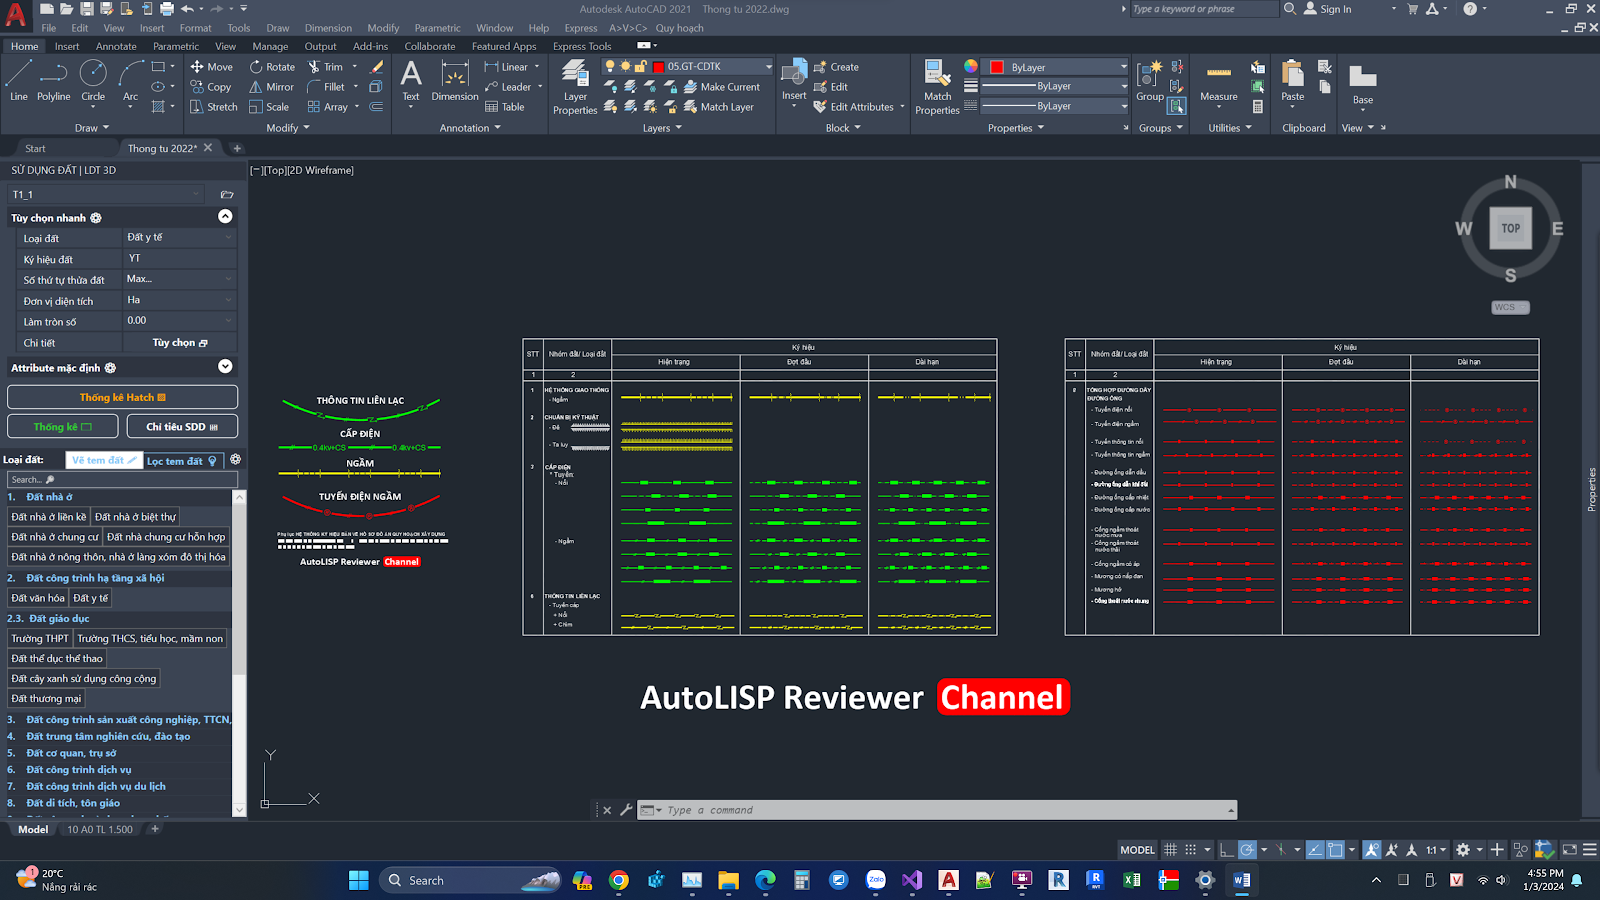Viewport: 1600px width, 900px height.
Task: Open the folder icon beside T1_1
Action: [x=227, y=195]
